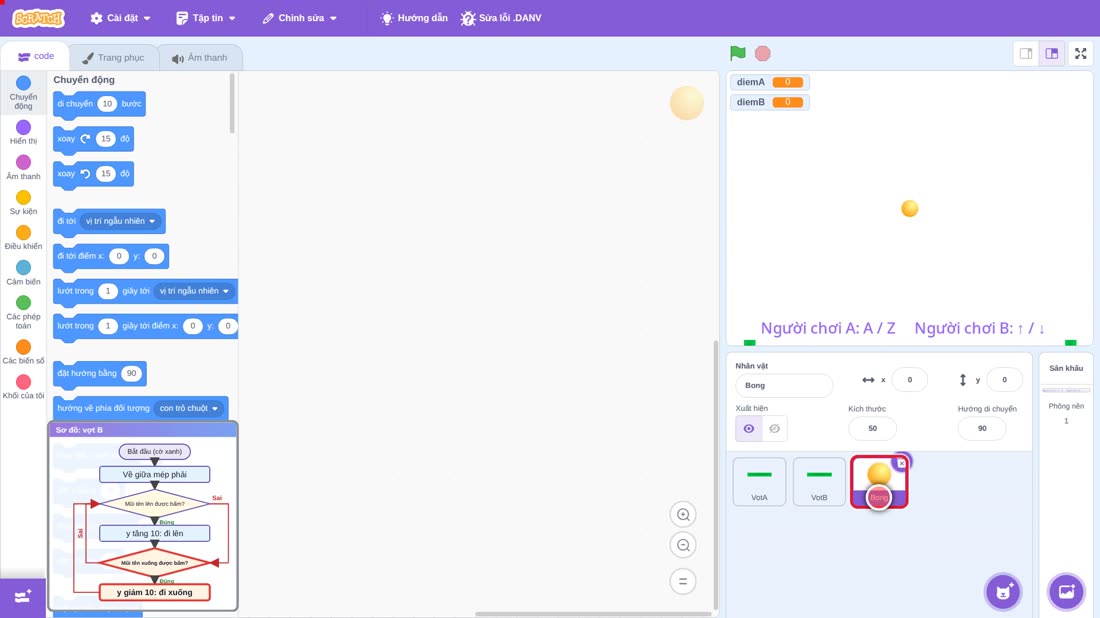Select the VotB sprite thumbnail
Screen dimensions: 1100x618
[819, 481]
